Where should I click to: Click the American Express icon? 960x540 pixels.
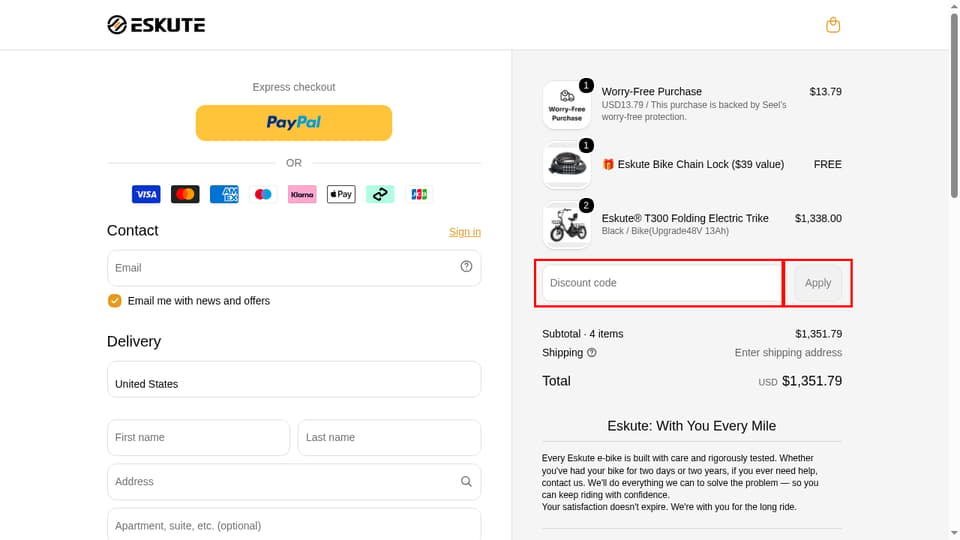224,195
